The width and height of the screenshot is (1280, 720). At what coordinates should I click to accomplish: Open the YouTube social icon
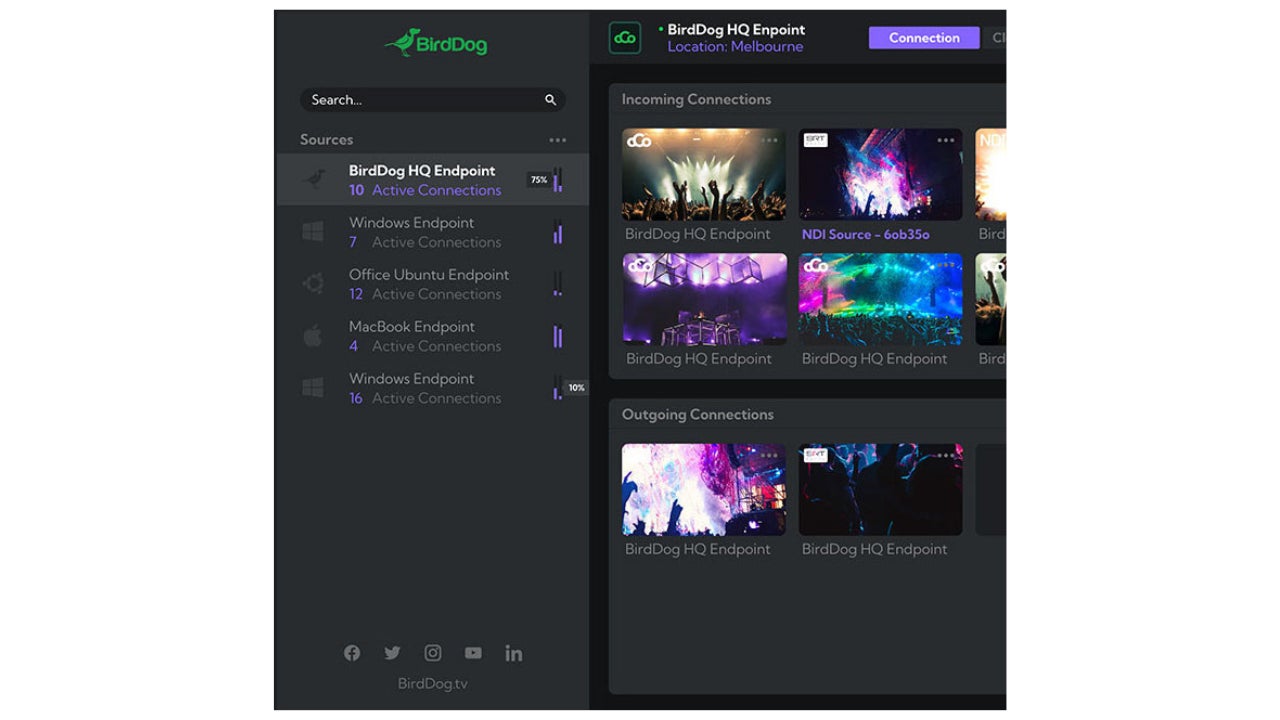point(473,653)
